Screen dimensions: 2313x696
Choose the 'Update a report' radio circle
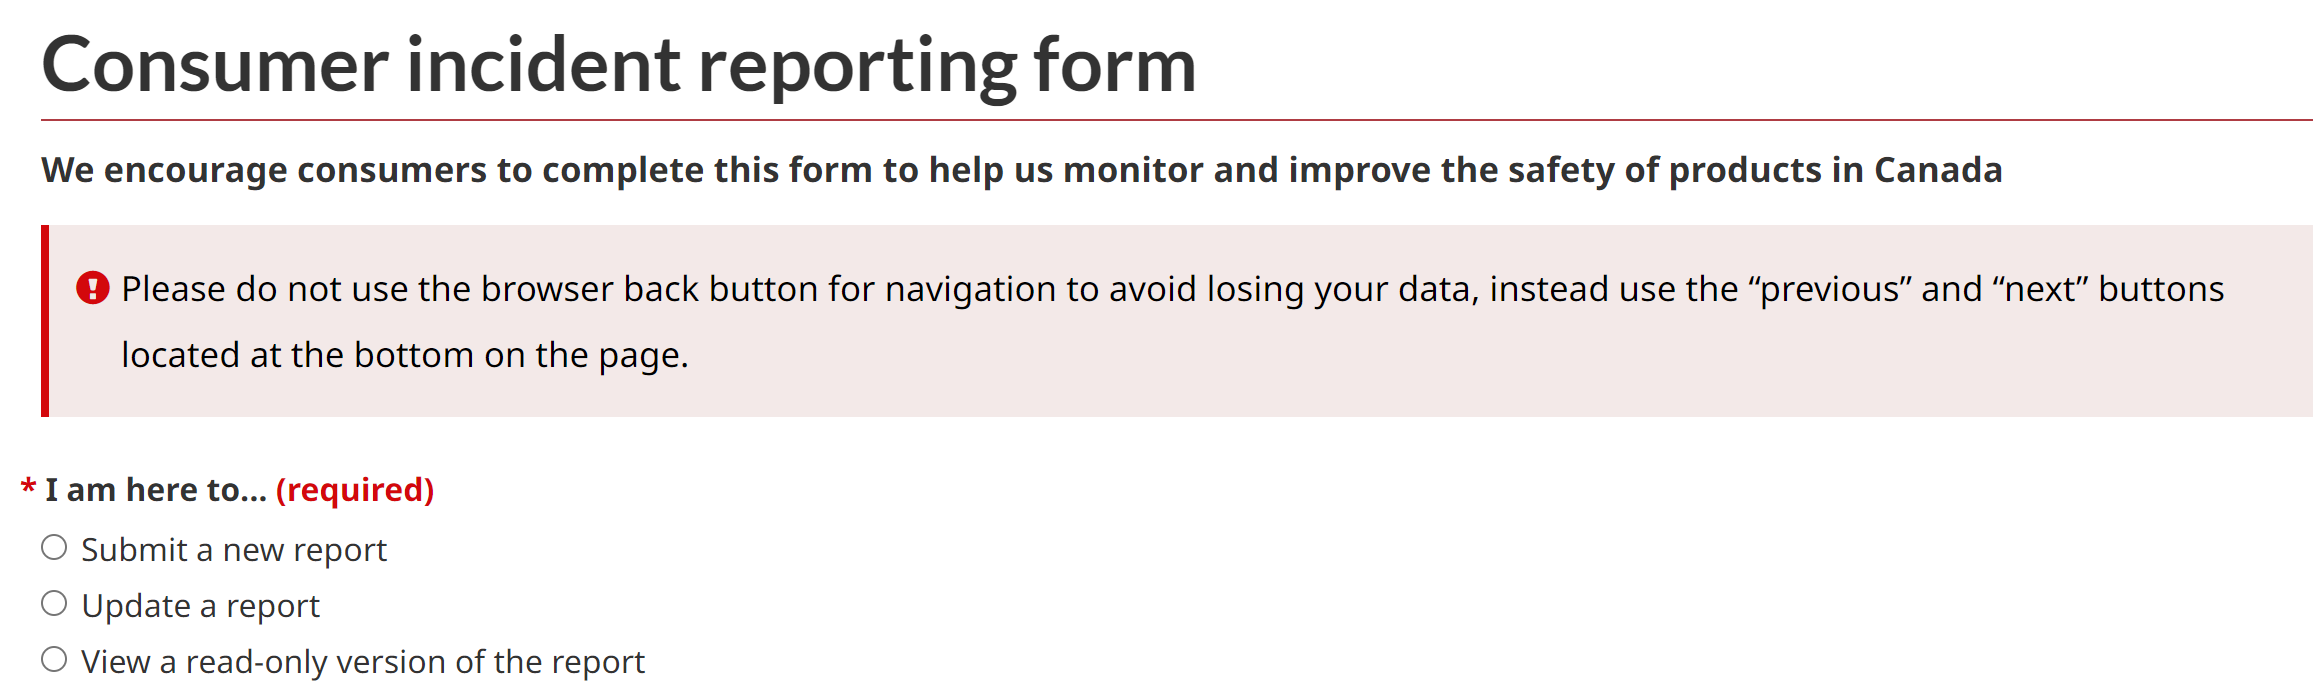point(54,604)
